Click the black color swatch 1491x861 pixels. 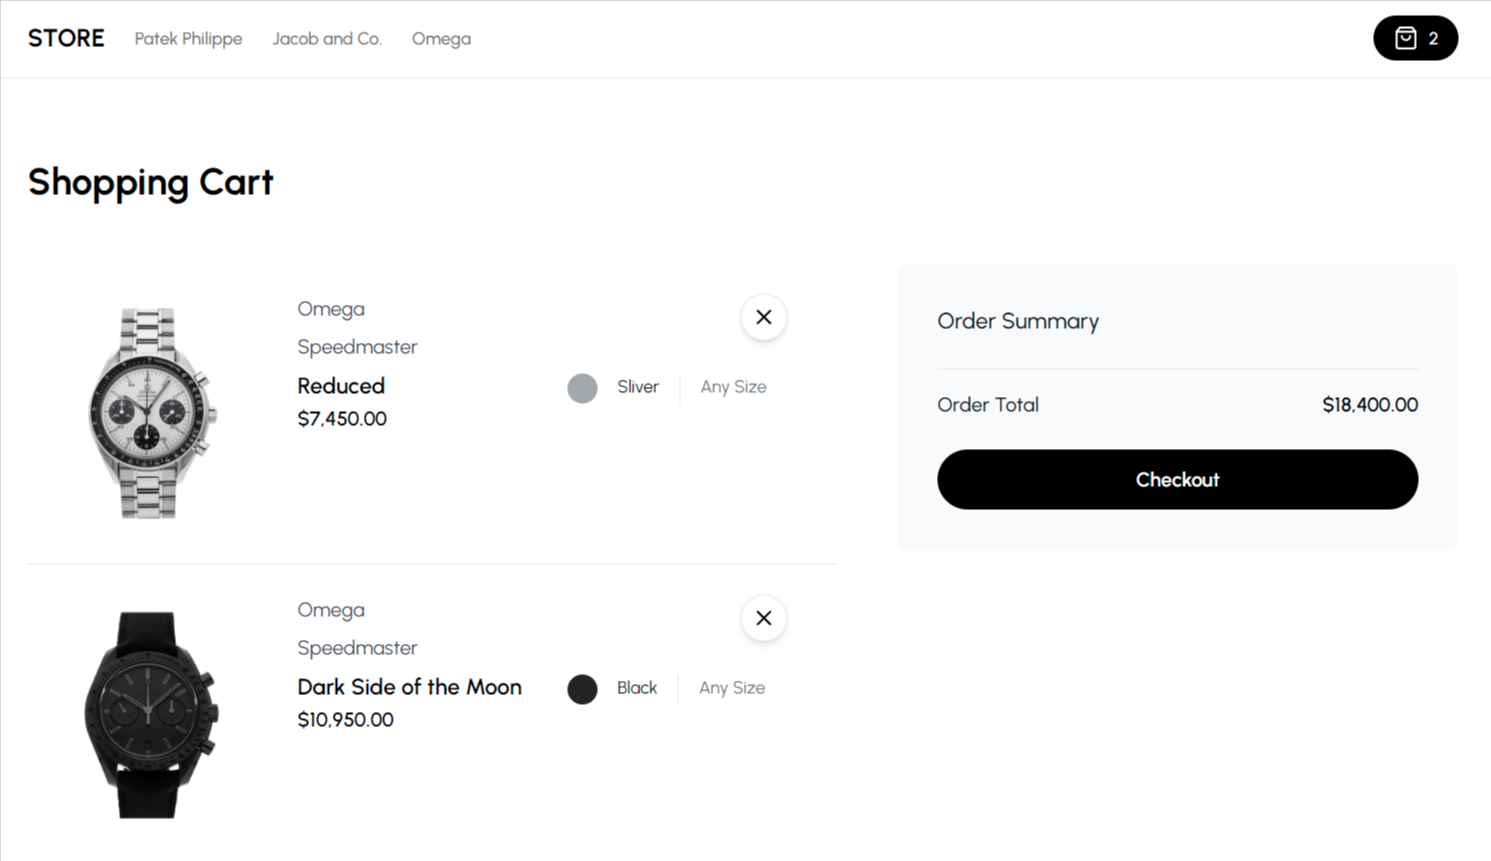(582, 689)
